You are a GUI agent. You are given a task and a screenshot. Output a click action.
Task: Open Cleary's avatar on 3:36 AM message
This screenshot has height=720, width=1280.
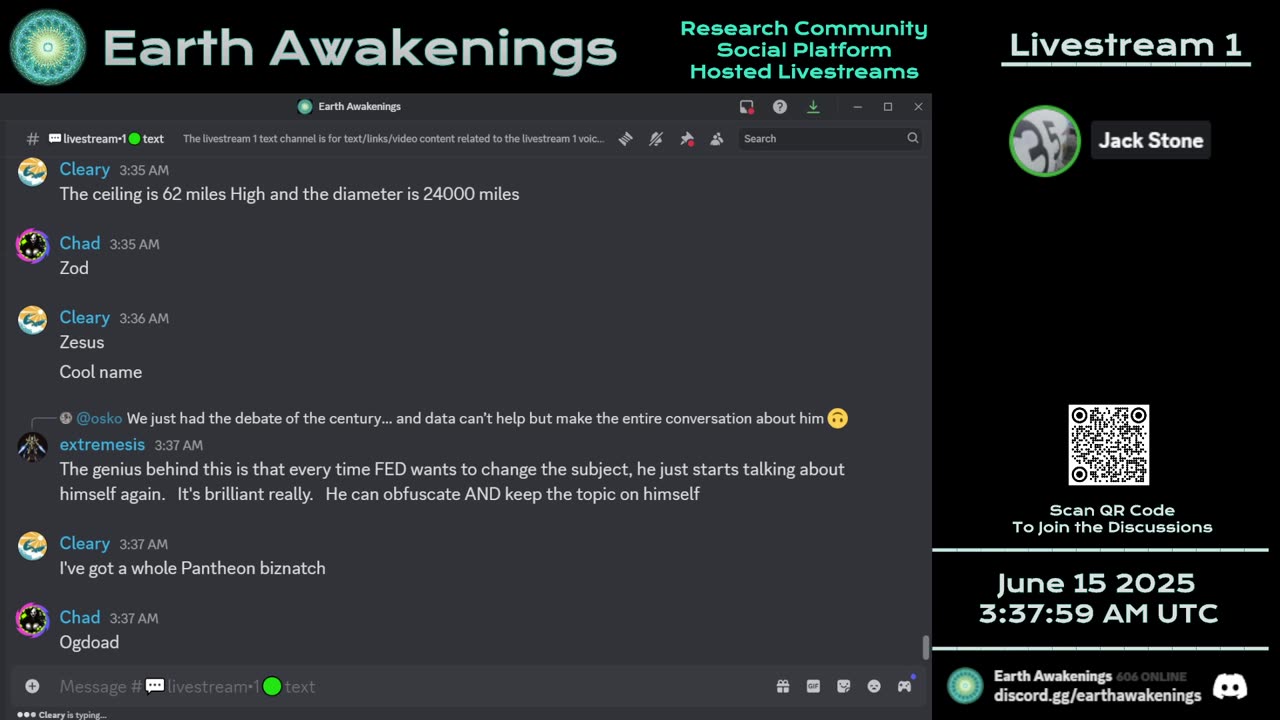pos(33,320)
